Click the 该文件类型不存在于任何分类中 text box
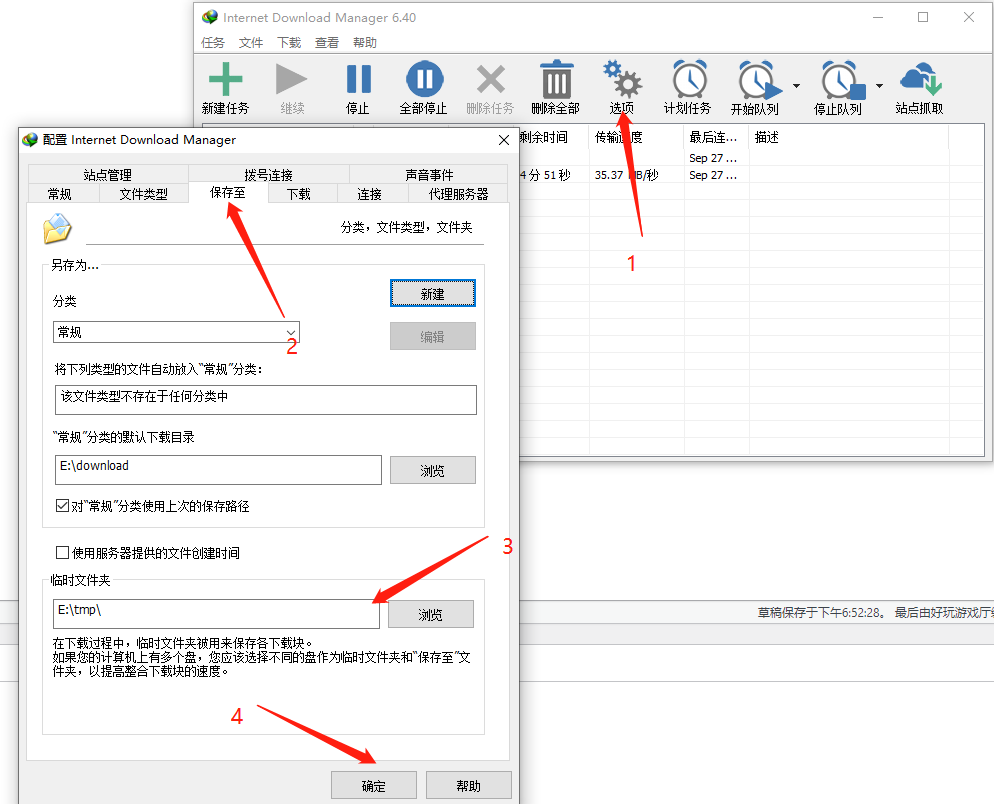Image resolution: width=994 pixels, height=804 pixels. coord(266,400)
